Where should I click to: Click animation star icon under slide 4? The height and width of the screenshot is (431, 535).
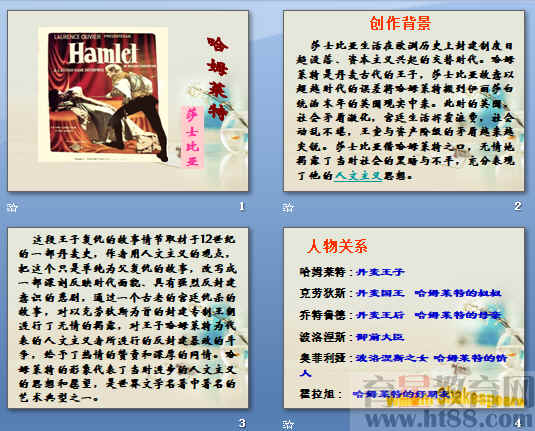288,424
